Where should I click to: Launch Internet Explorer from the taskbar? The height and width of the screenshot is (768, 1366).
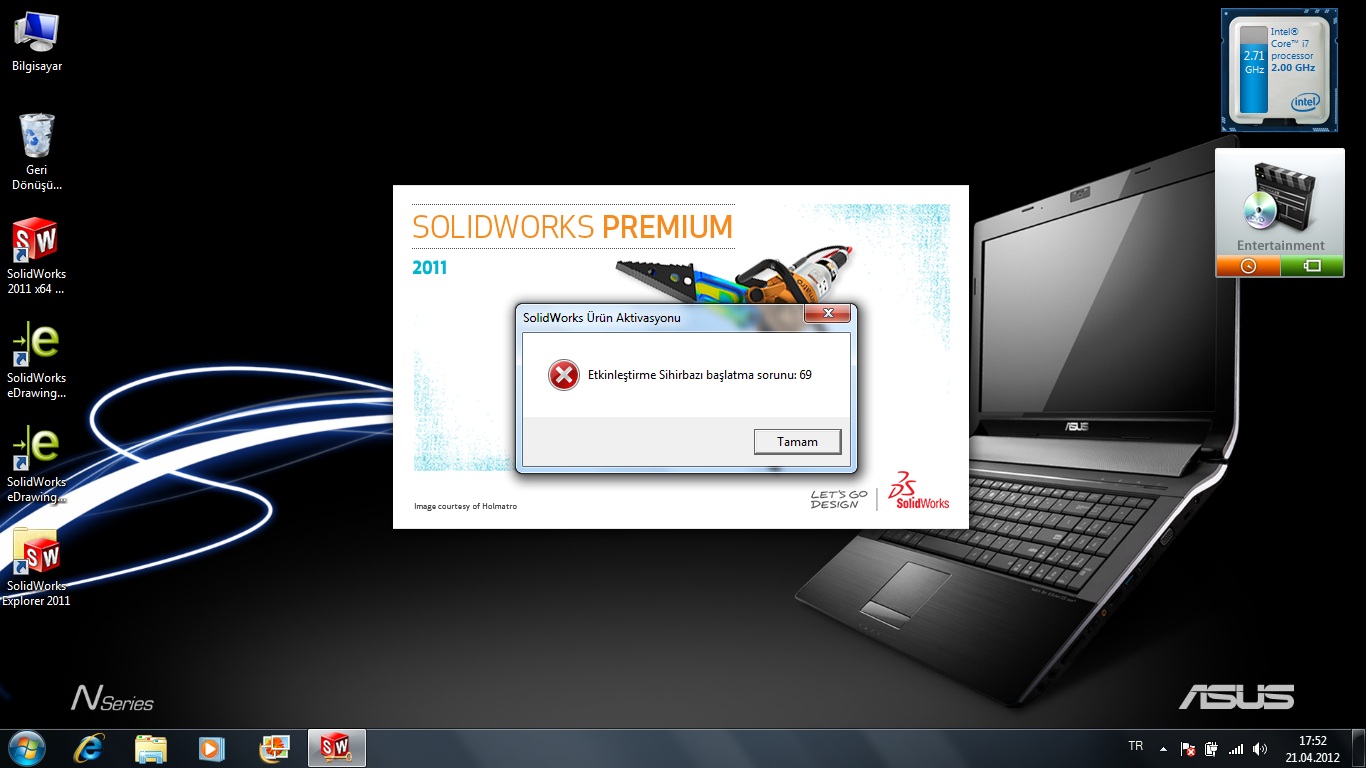(x=89, y=748)
